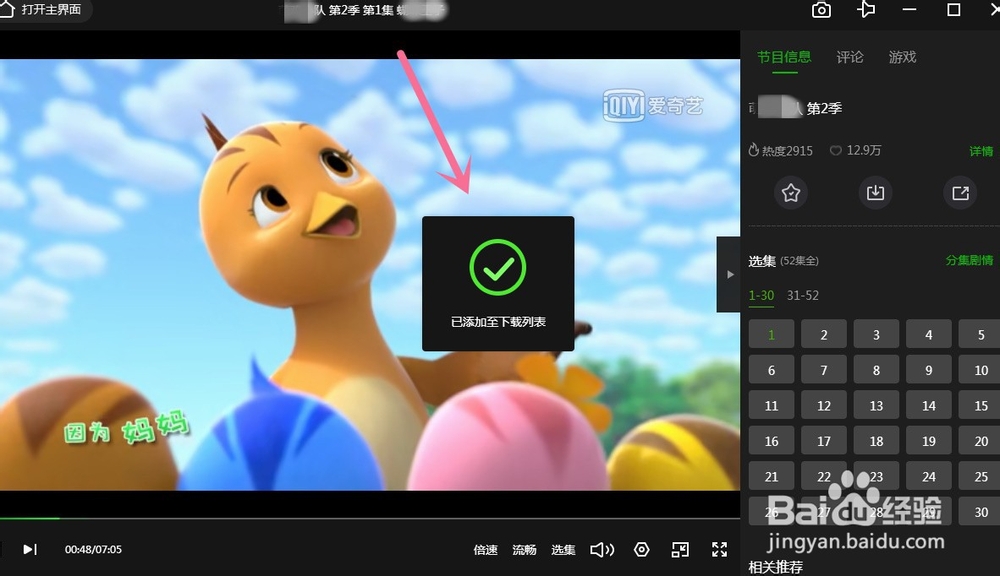Take a screenshot with the camera icon
Screen dimensions: 1000x576
[821, 10]
